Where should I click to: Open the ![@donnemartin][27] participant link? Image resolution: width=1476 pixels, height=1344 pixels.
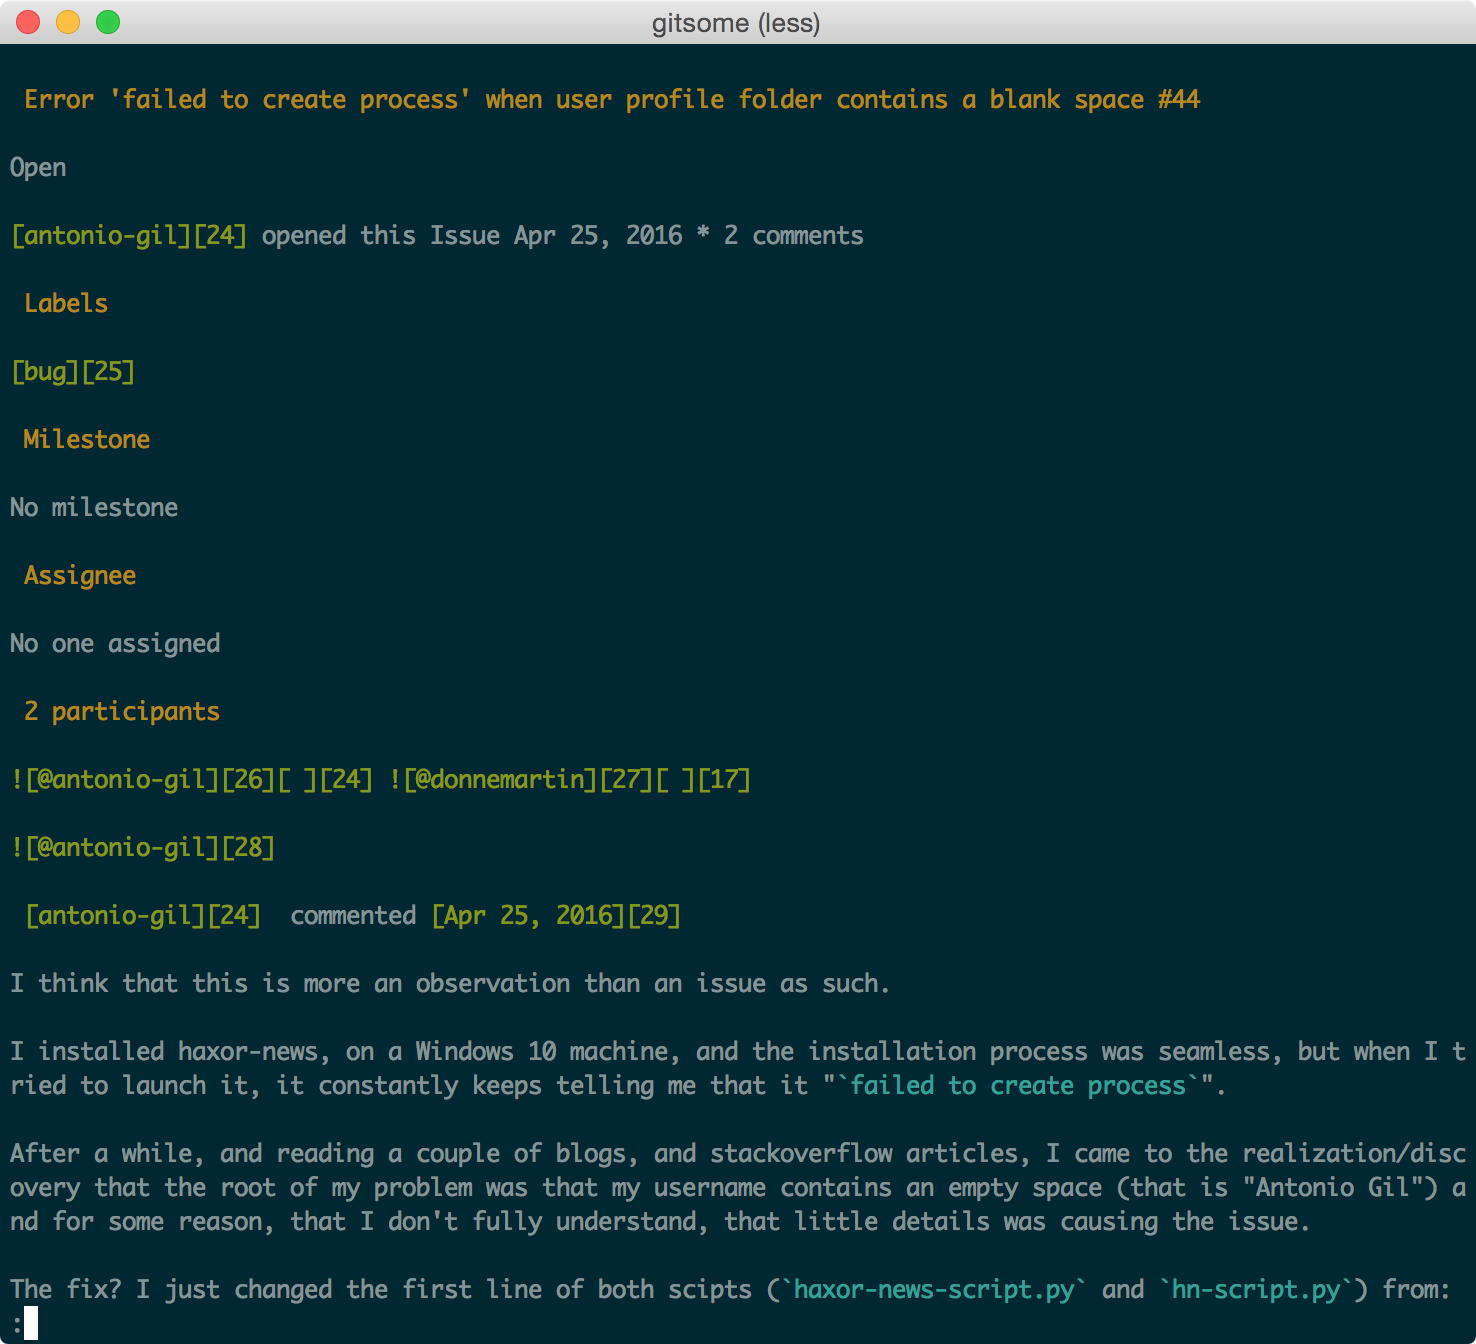click(521, 780)
